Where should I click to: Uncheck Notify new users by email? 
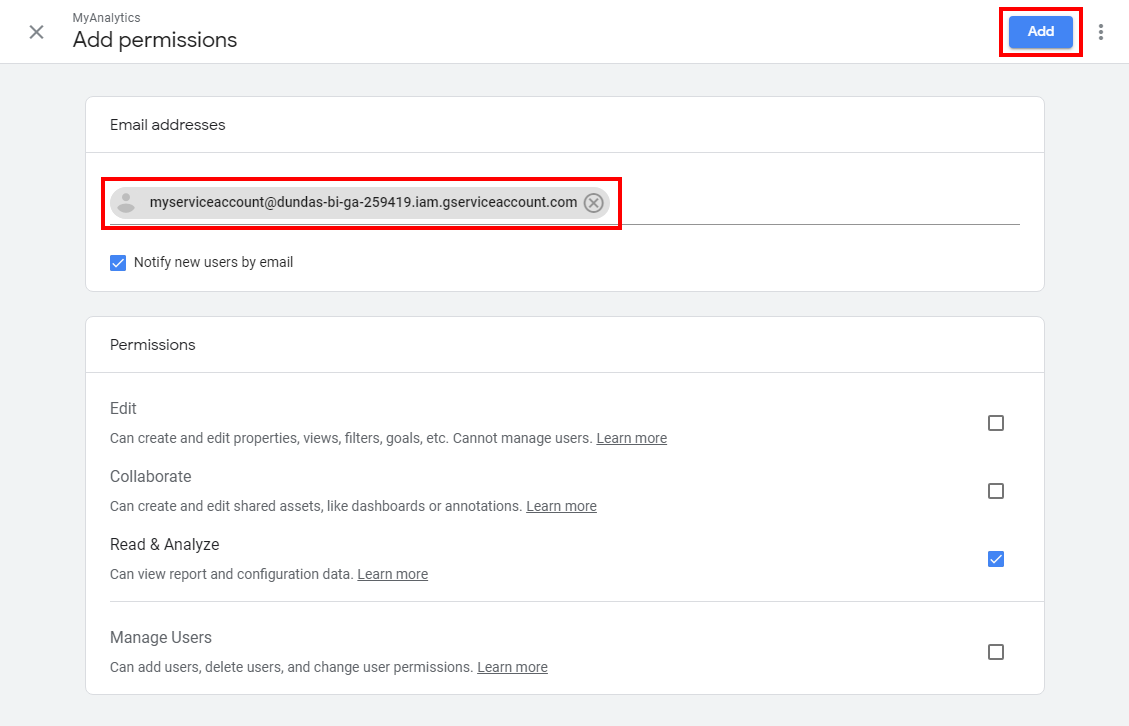click(118, 262)
